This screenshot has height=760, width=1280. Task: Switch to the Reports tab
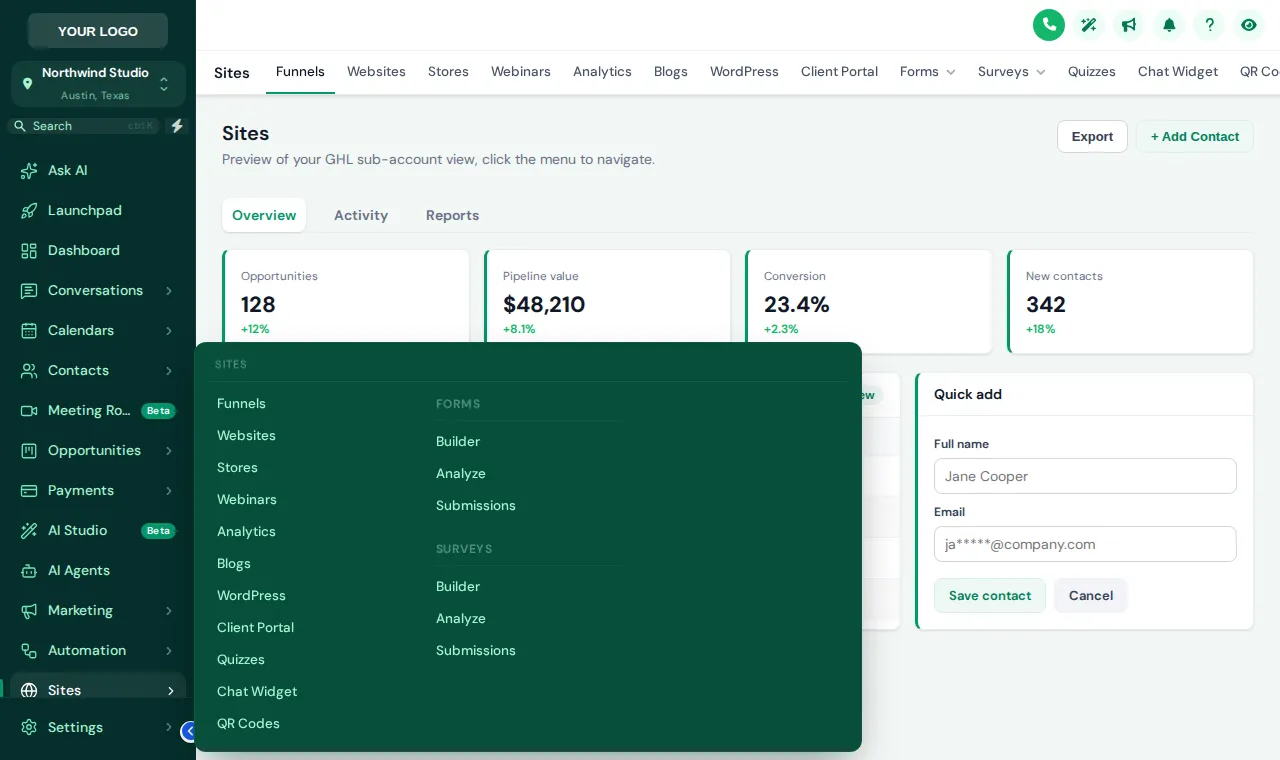coord(452,215)
